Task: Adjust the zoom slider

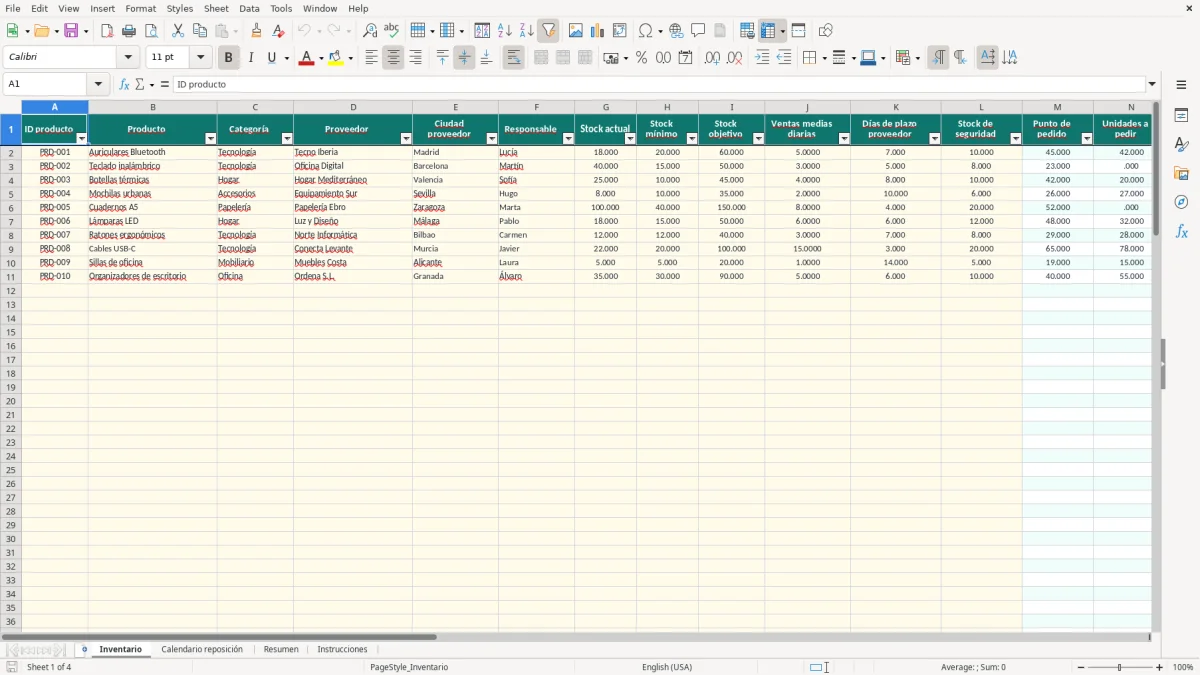Action: coord(1120,667)
